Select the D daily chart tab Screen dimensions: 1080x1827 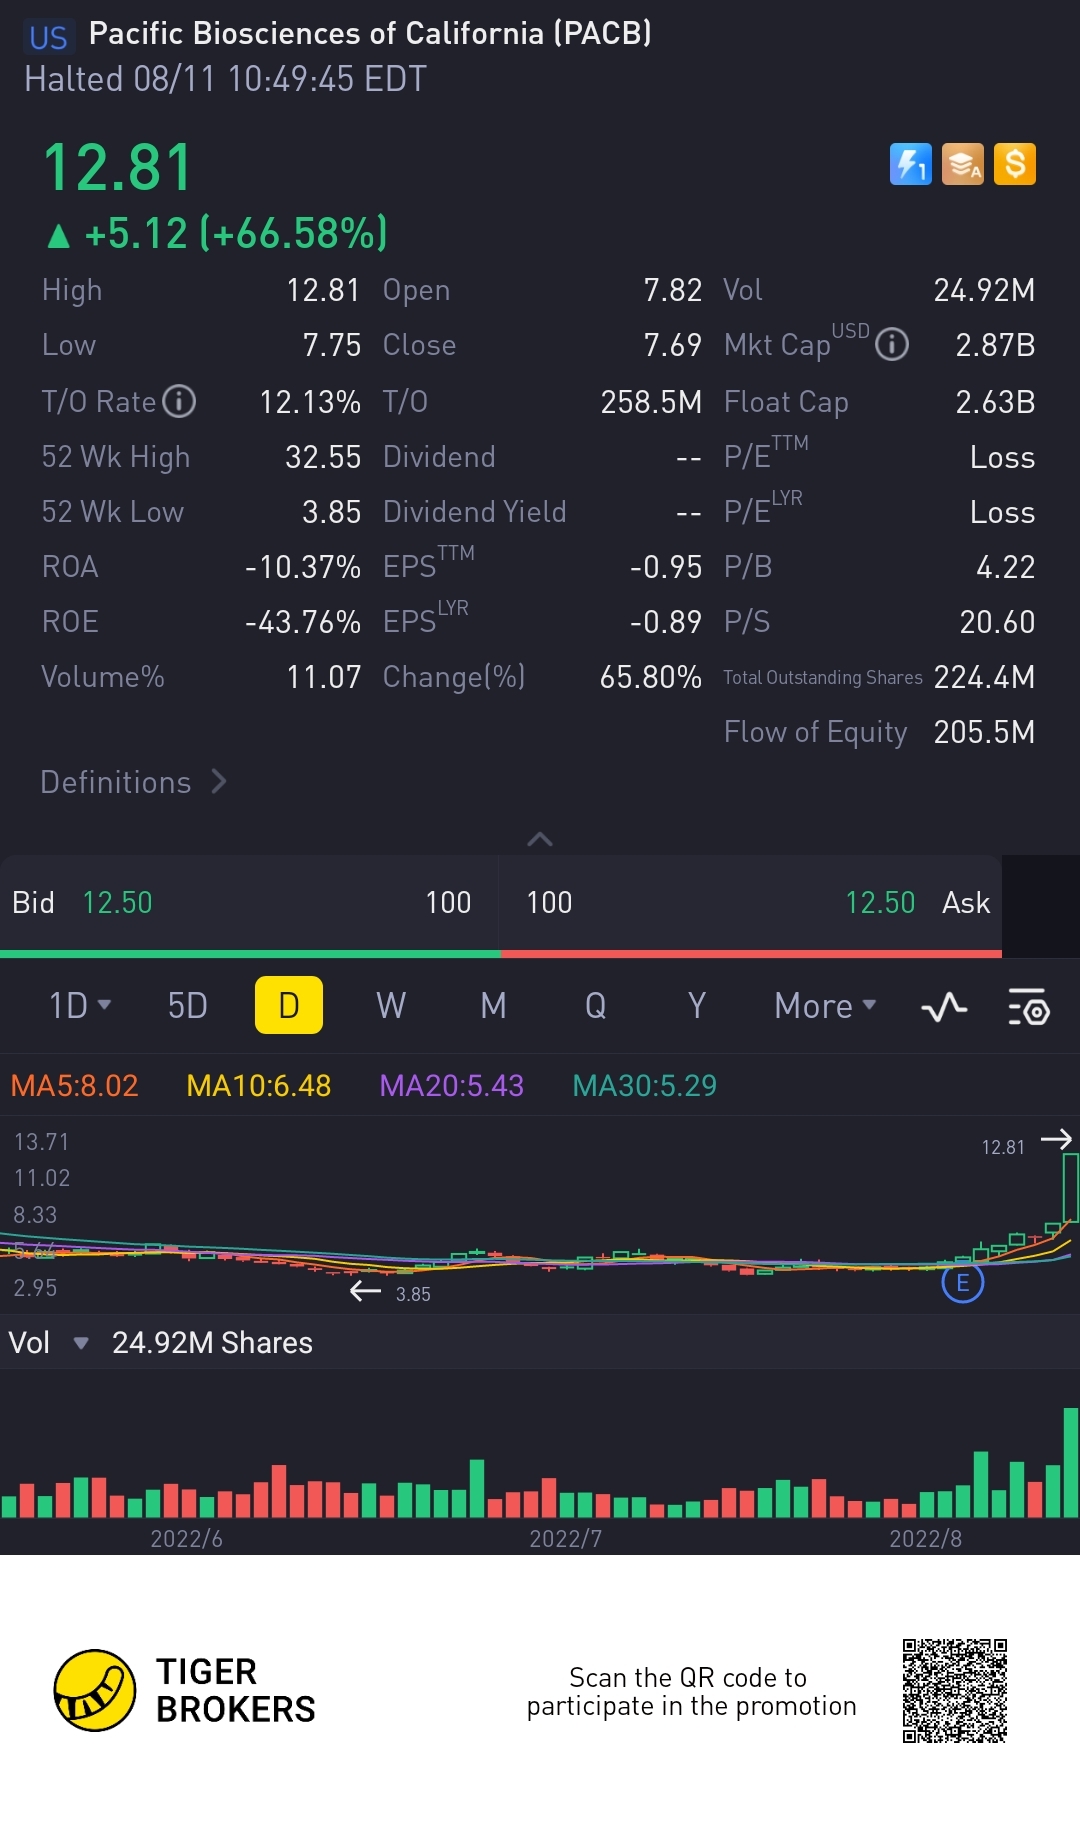289,1005
